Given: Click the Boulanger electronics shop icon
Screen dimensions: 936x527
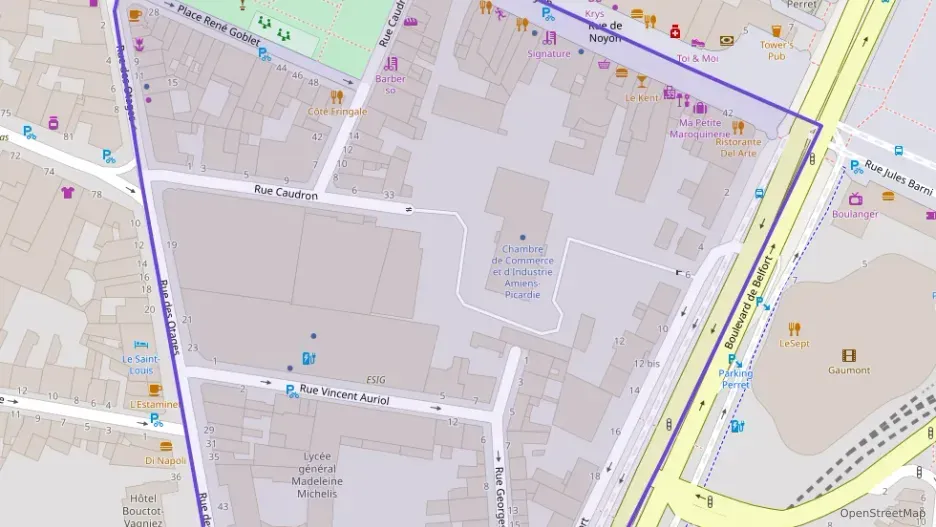Looking at the screenshot, I should pyautogui.click(x=856, y=199).
